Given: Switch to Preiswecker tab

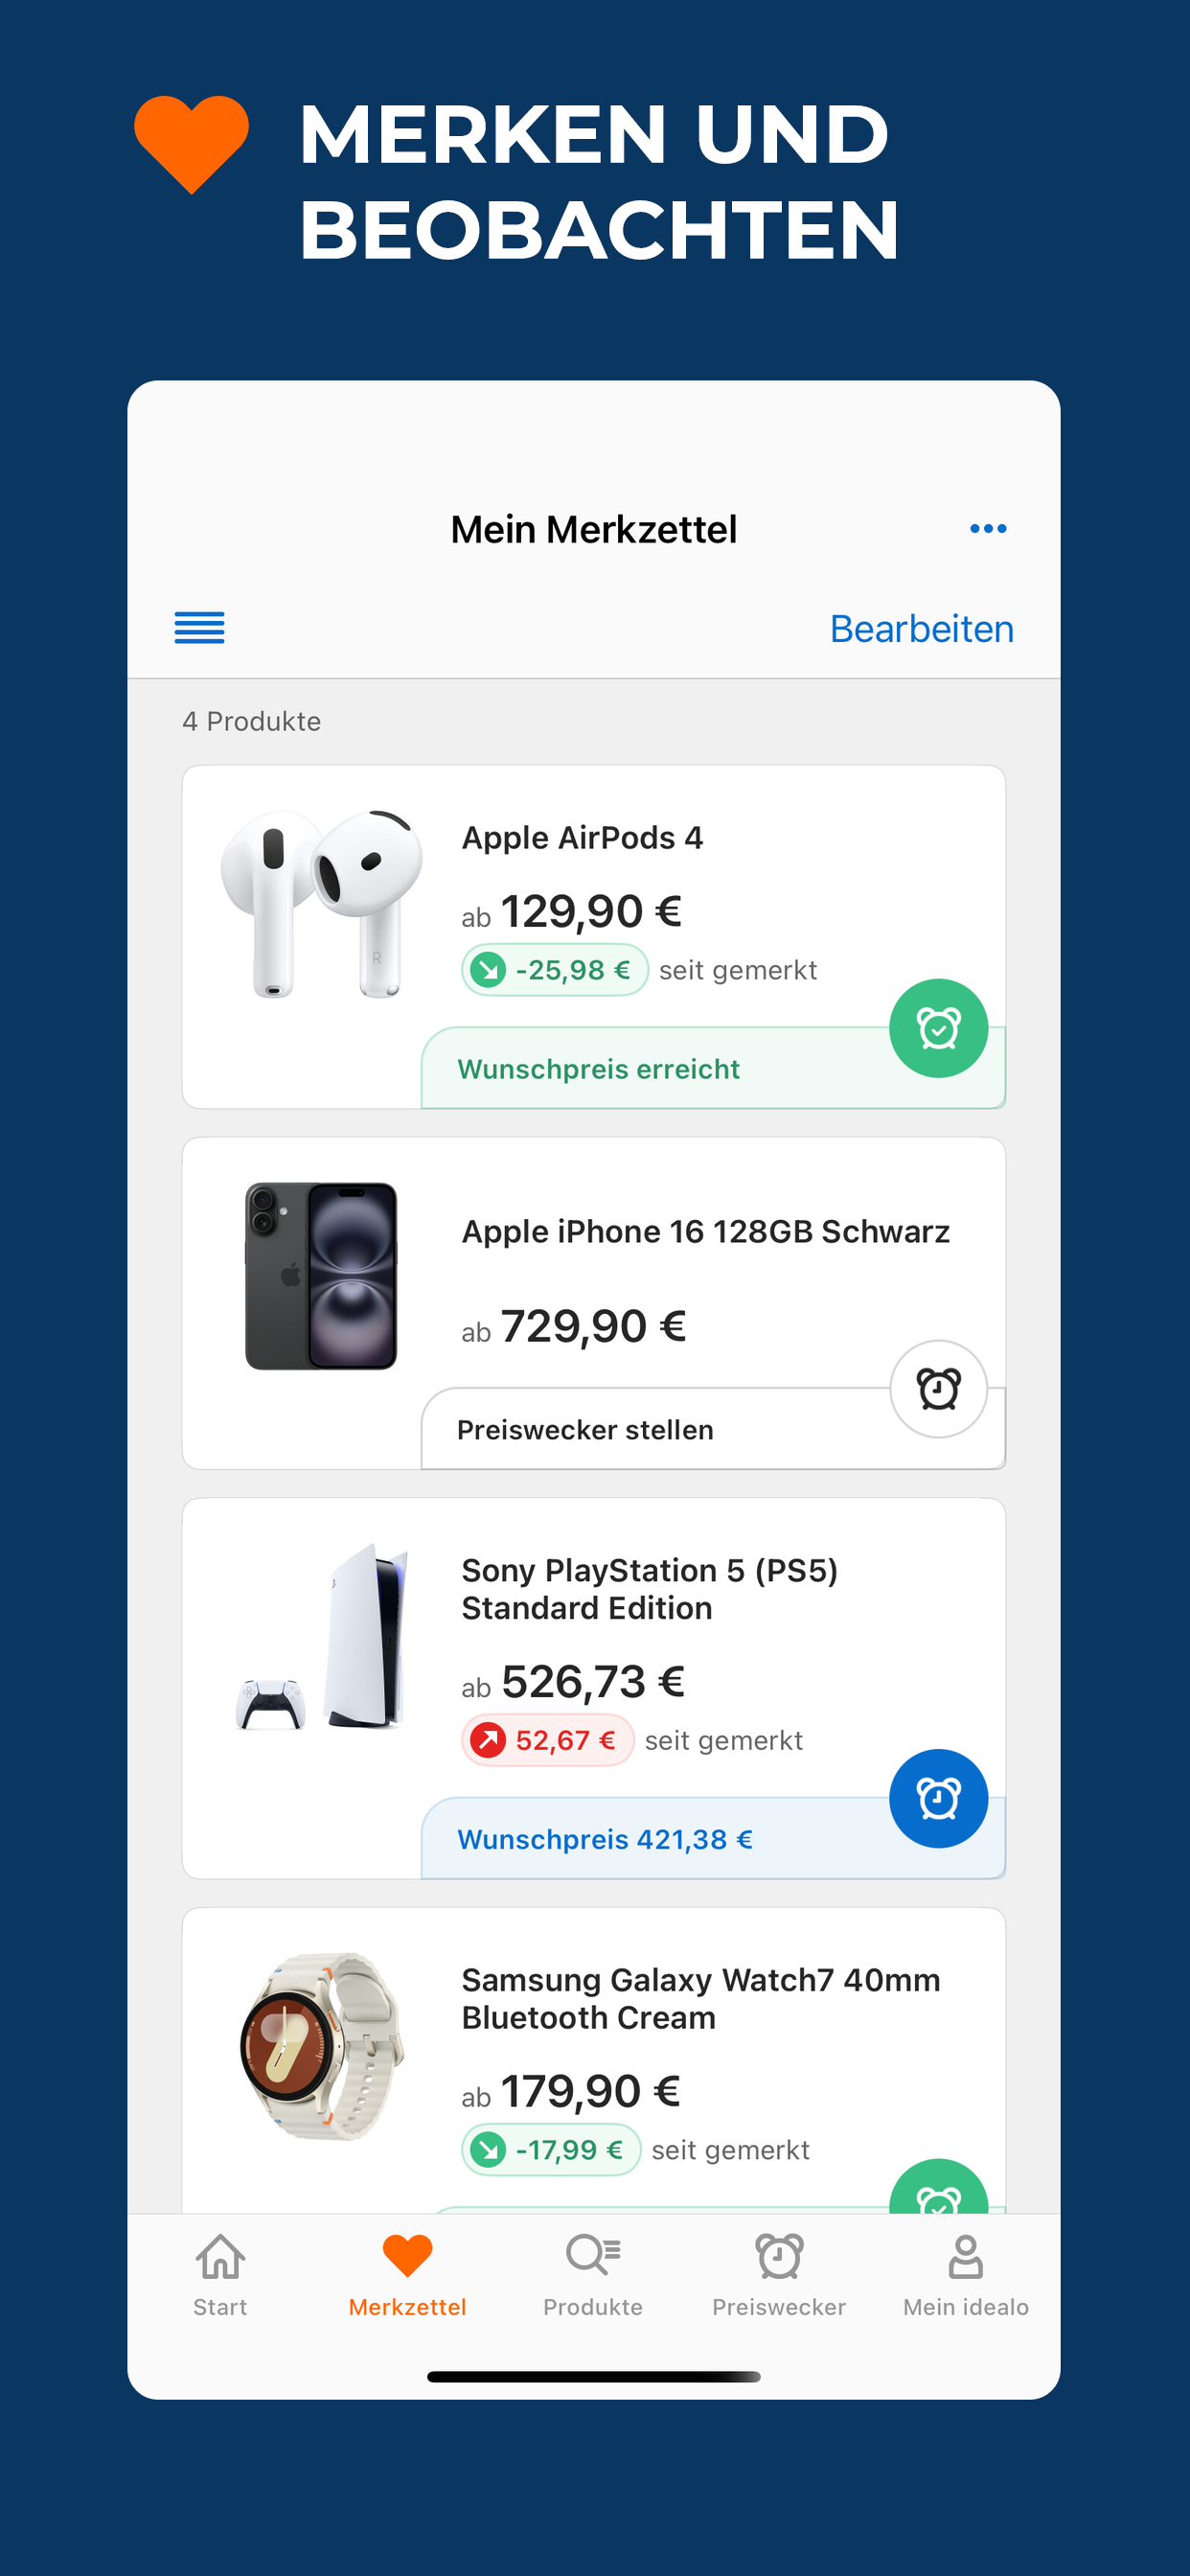Looking at the screenshot, I should [x=779, y=2275].
